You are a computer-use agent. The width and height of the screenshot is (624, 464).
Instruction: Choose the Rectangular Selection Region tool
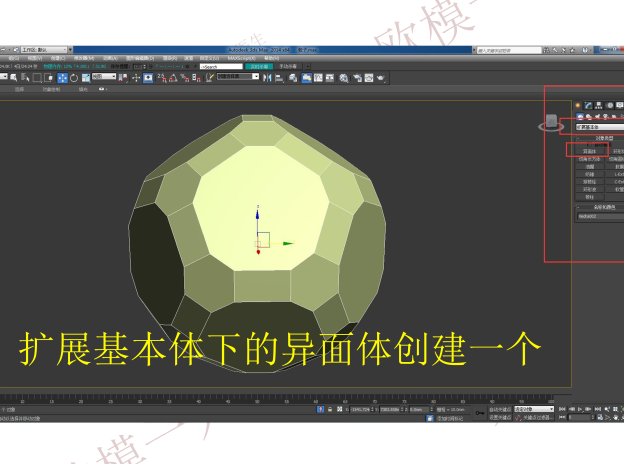click(37, 78)
